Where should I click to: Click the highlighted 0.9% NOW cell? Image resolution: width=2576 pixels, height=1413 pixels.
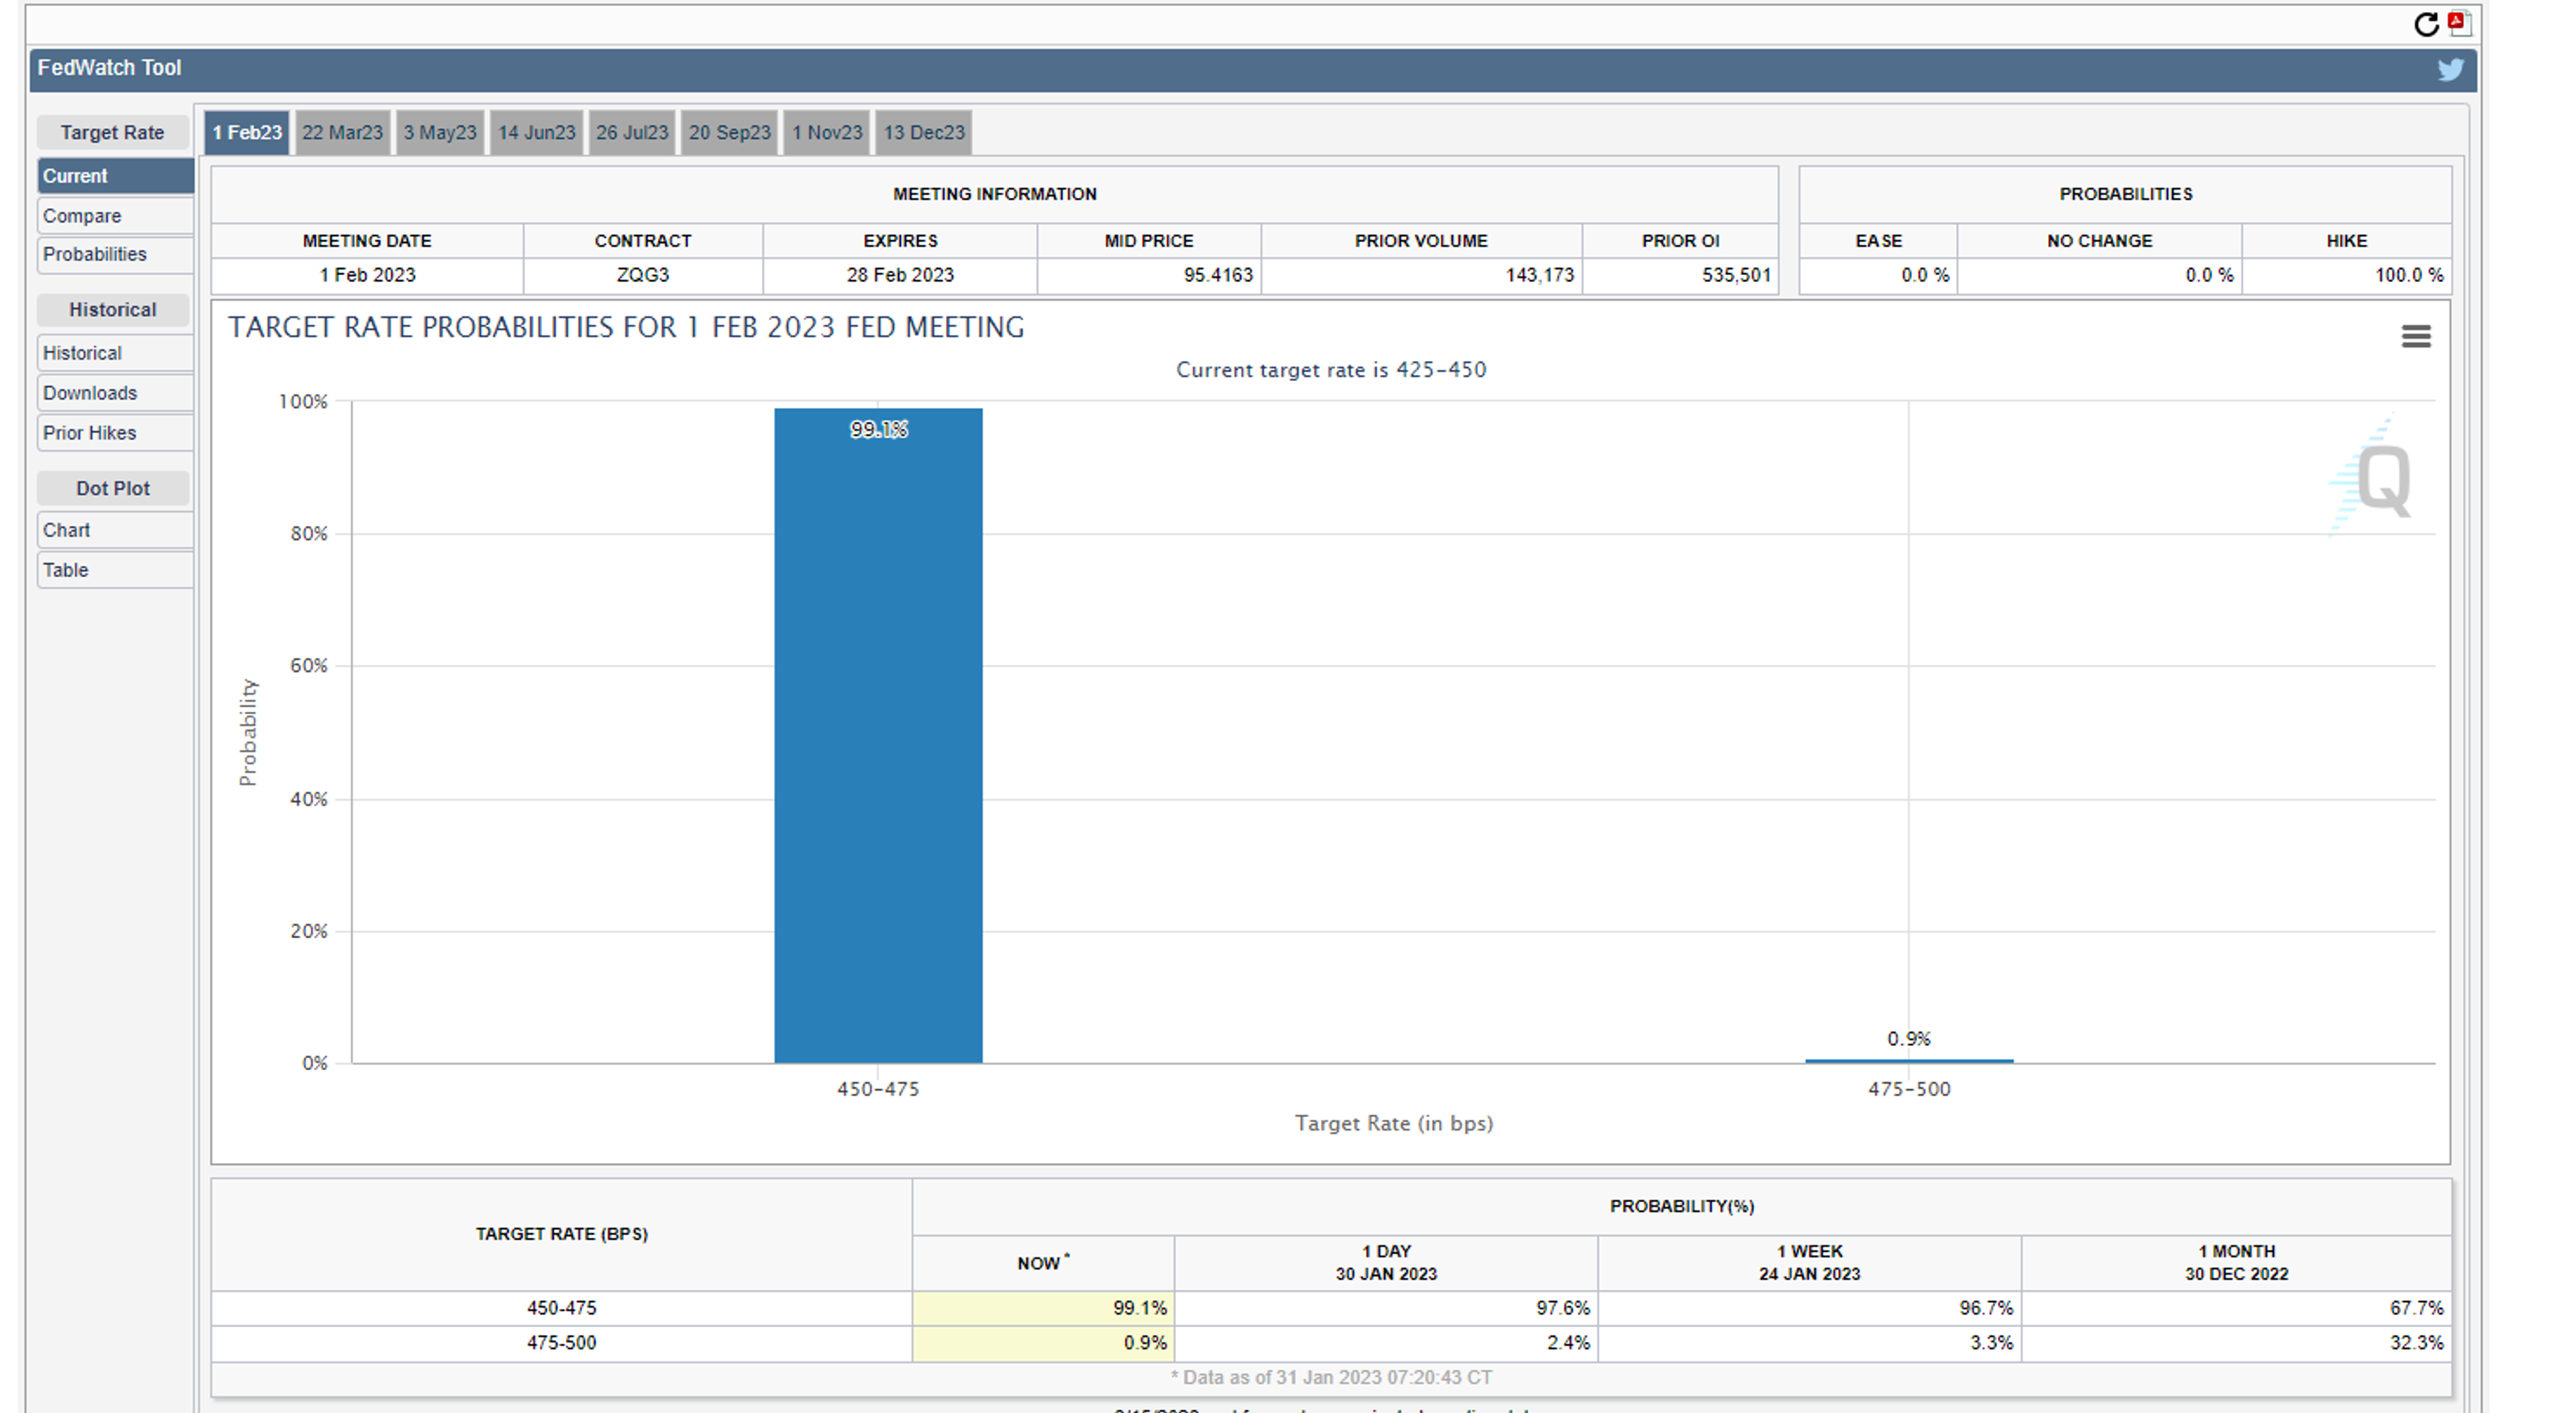pyautogui.click(x=1043, y=1343)
